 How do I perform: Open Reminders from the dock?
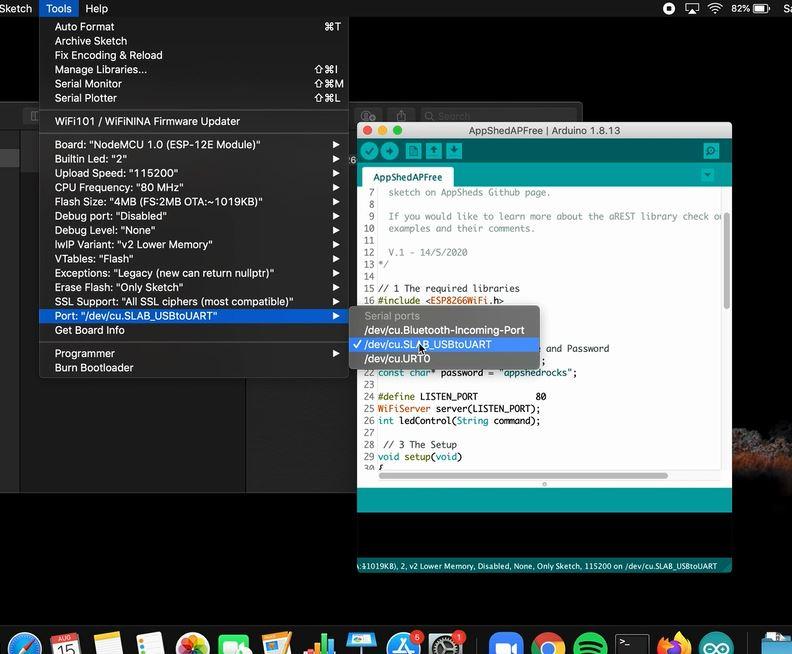(150, 643)
